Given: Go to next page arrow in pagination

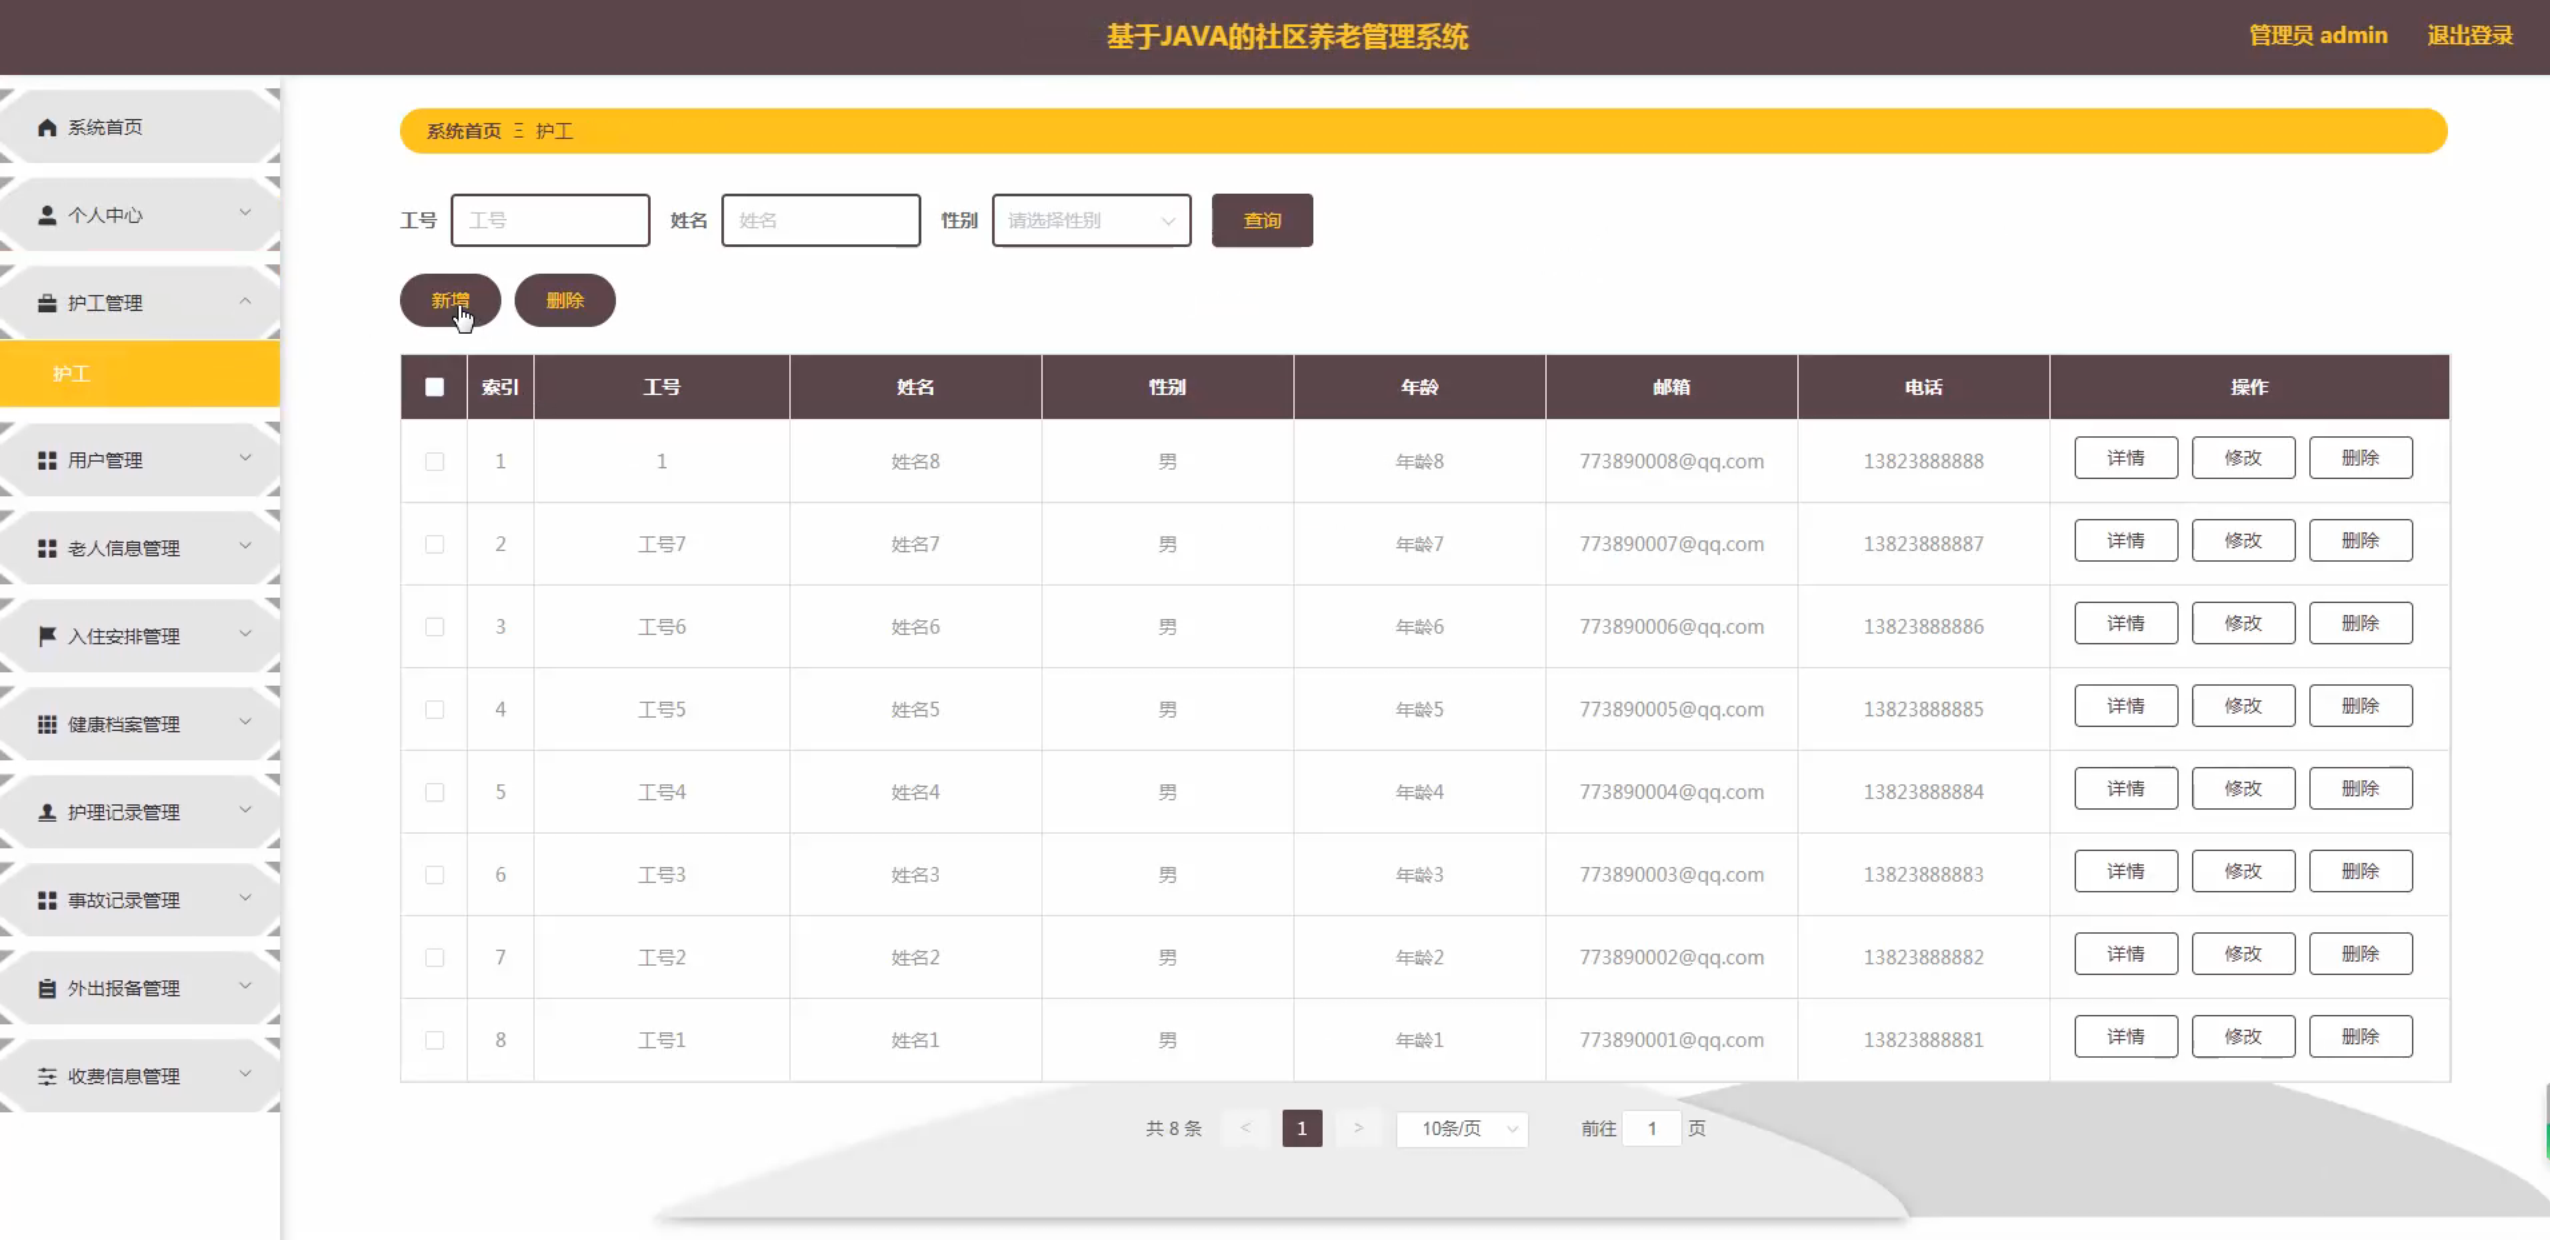Looking at the screenshot, I should point(1358,1128).
